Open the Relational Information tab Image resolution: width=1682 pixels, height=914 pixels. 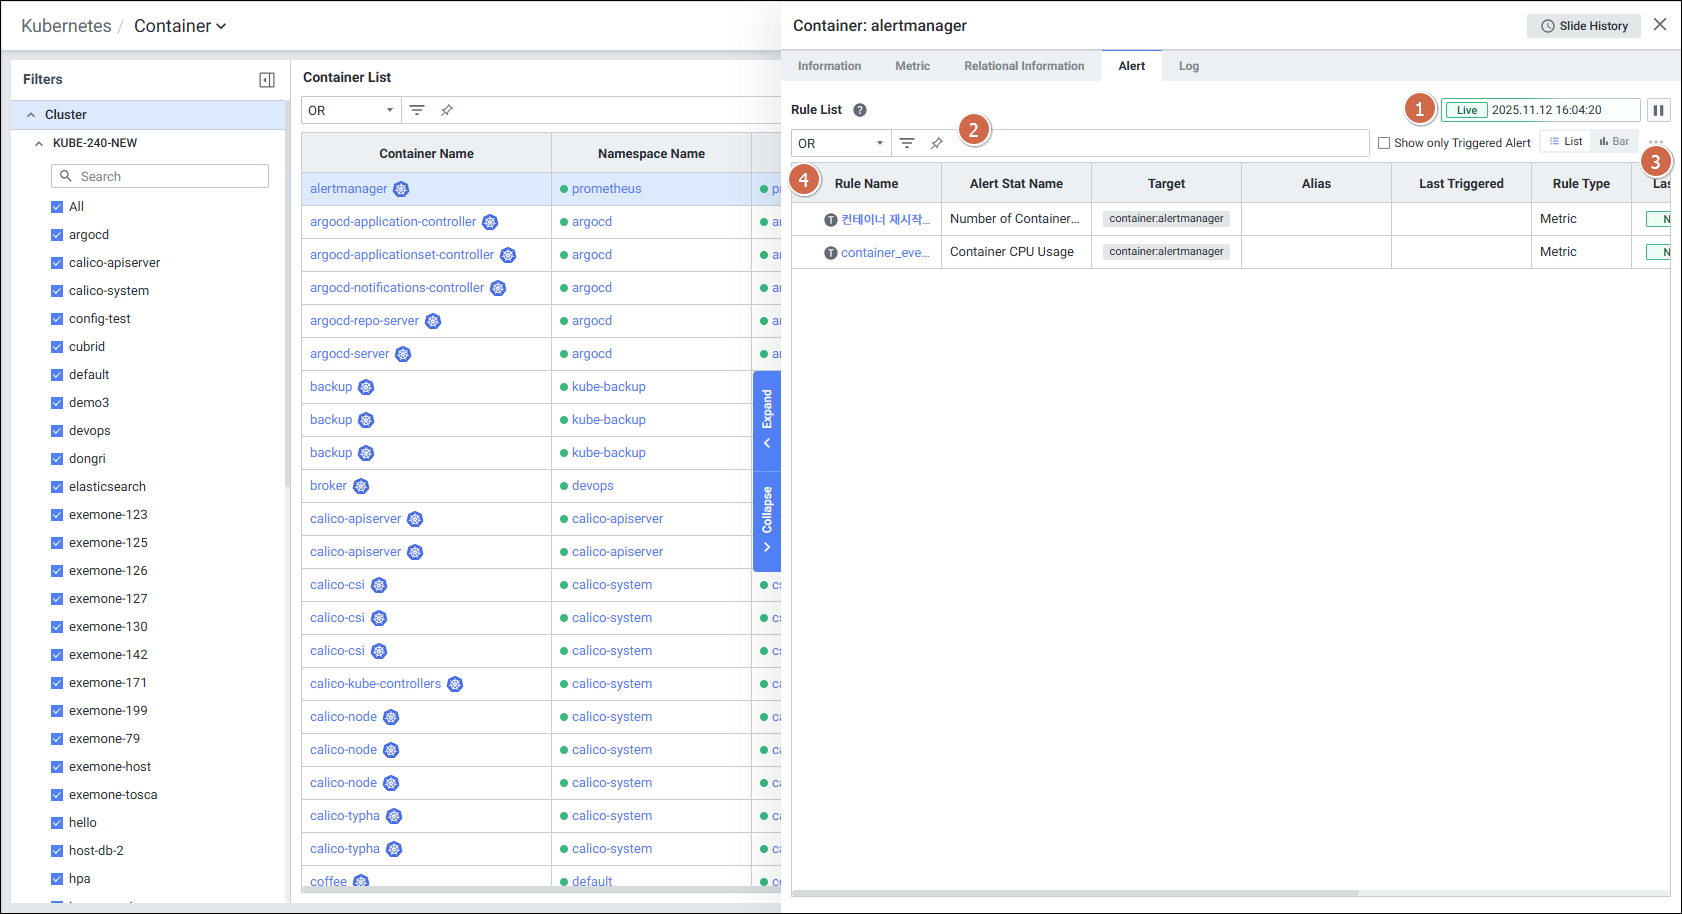1023,66
